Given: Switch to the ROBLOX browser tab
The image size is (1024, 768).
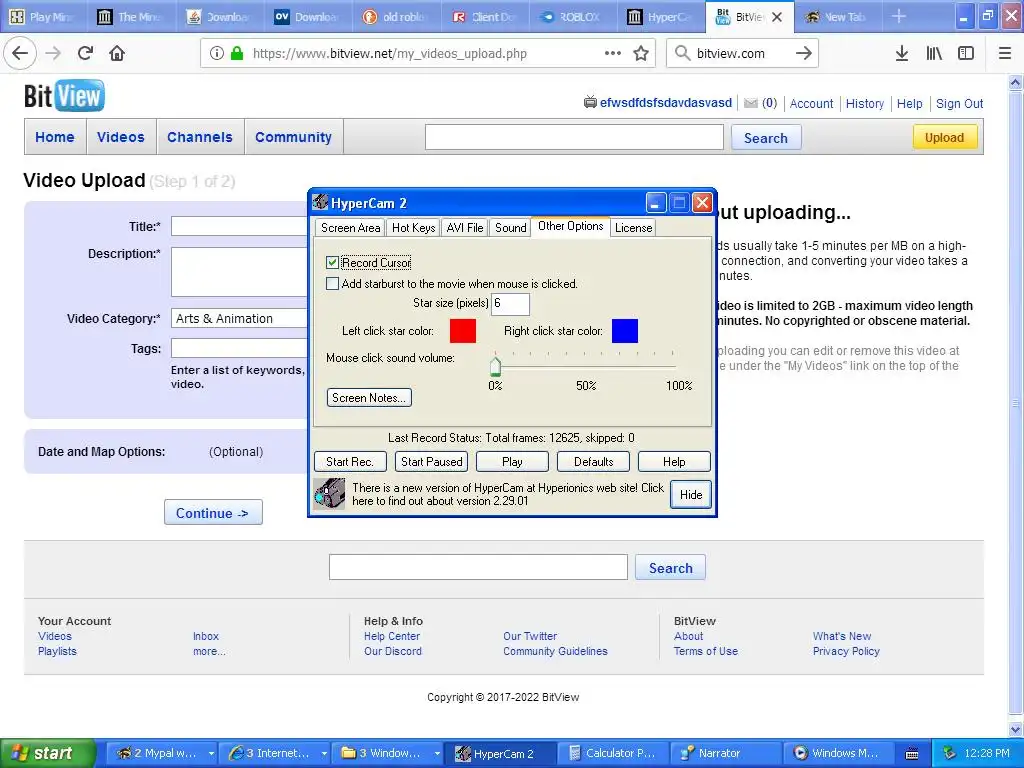Looking at the screenshot, I should [574, 17].
